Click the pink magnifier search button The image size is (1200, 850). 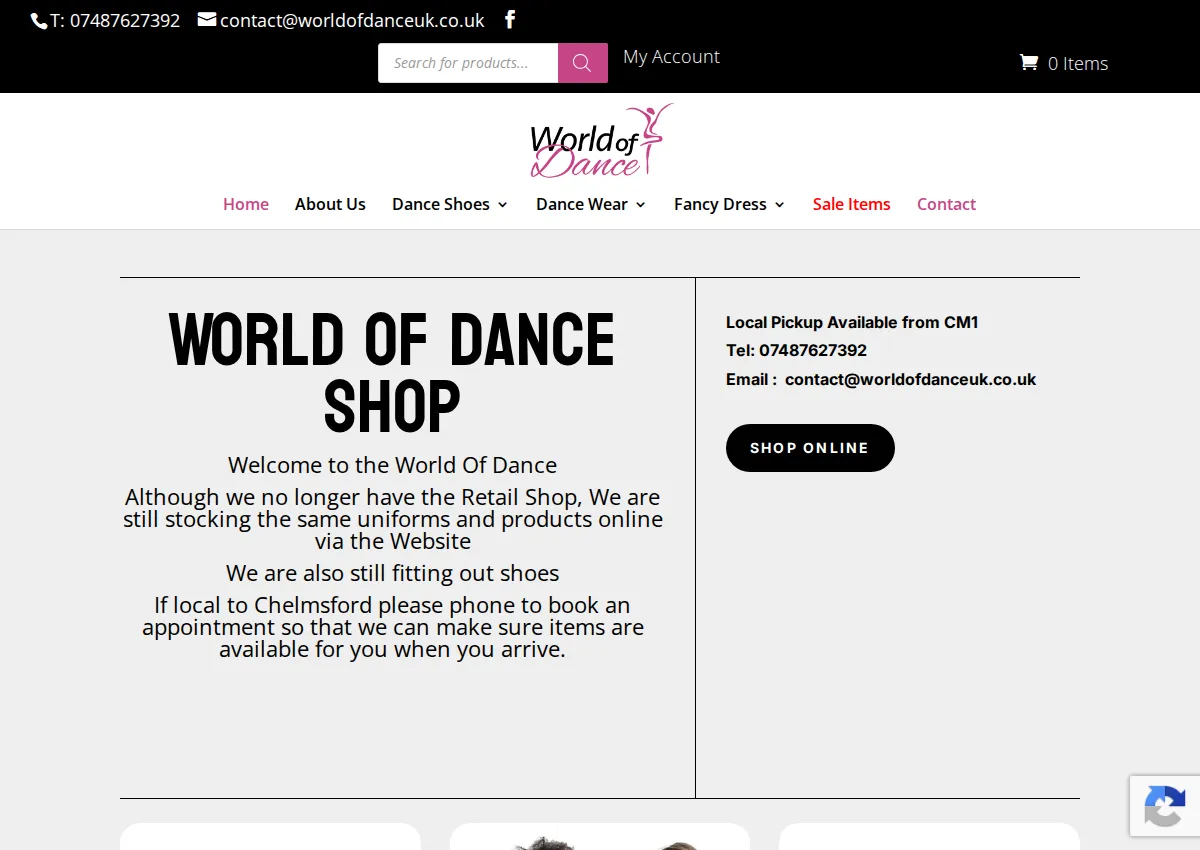click(582, 63)
